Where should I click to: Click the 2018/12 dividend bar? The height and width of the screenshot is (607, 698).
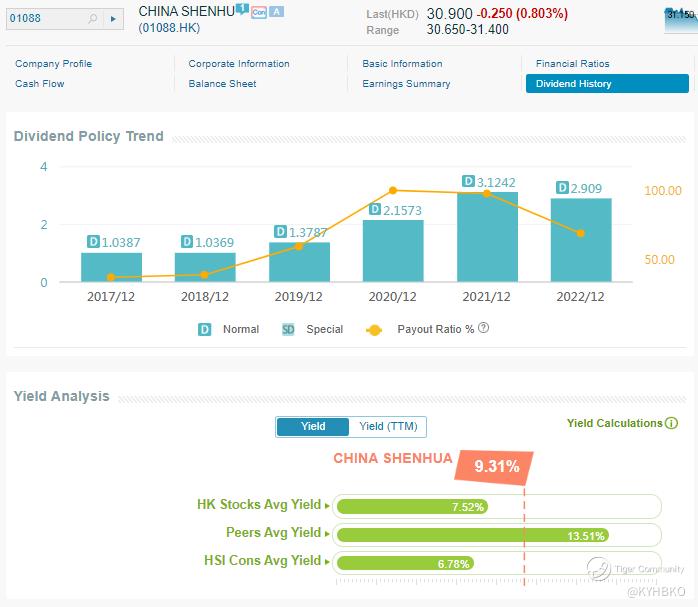(x=205, y=267)
